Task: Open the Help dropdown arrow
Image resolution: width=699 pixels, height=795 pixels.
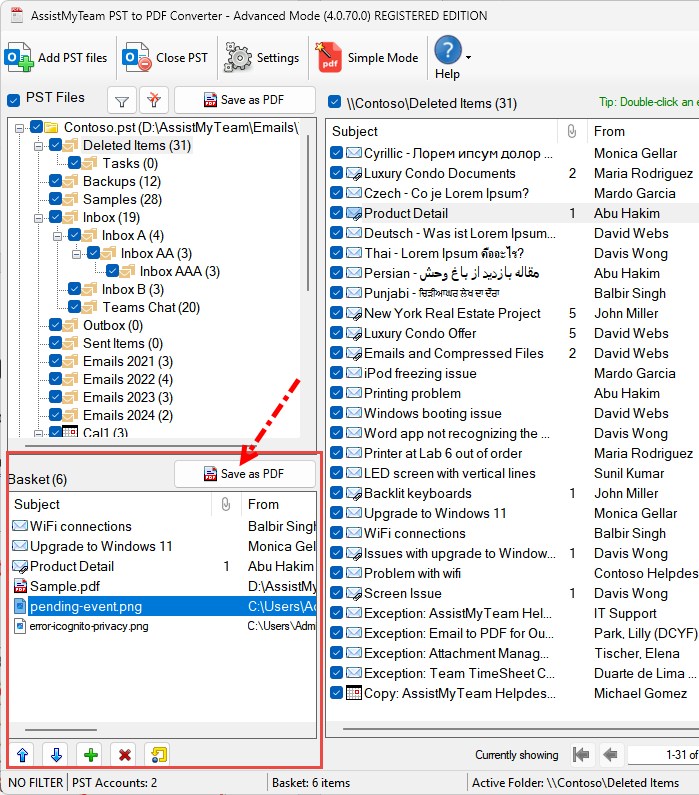Action: pos(468,57)
